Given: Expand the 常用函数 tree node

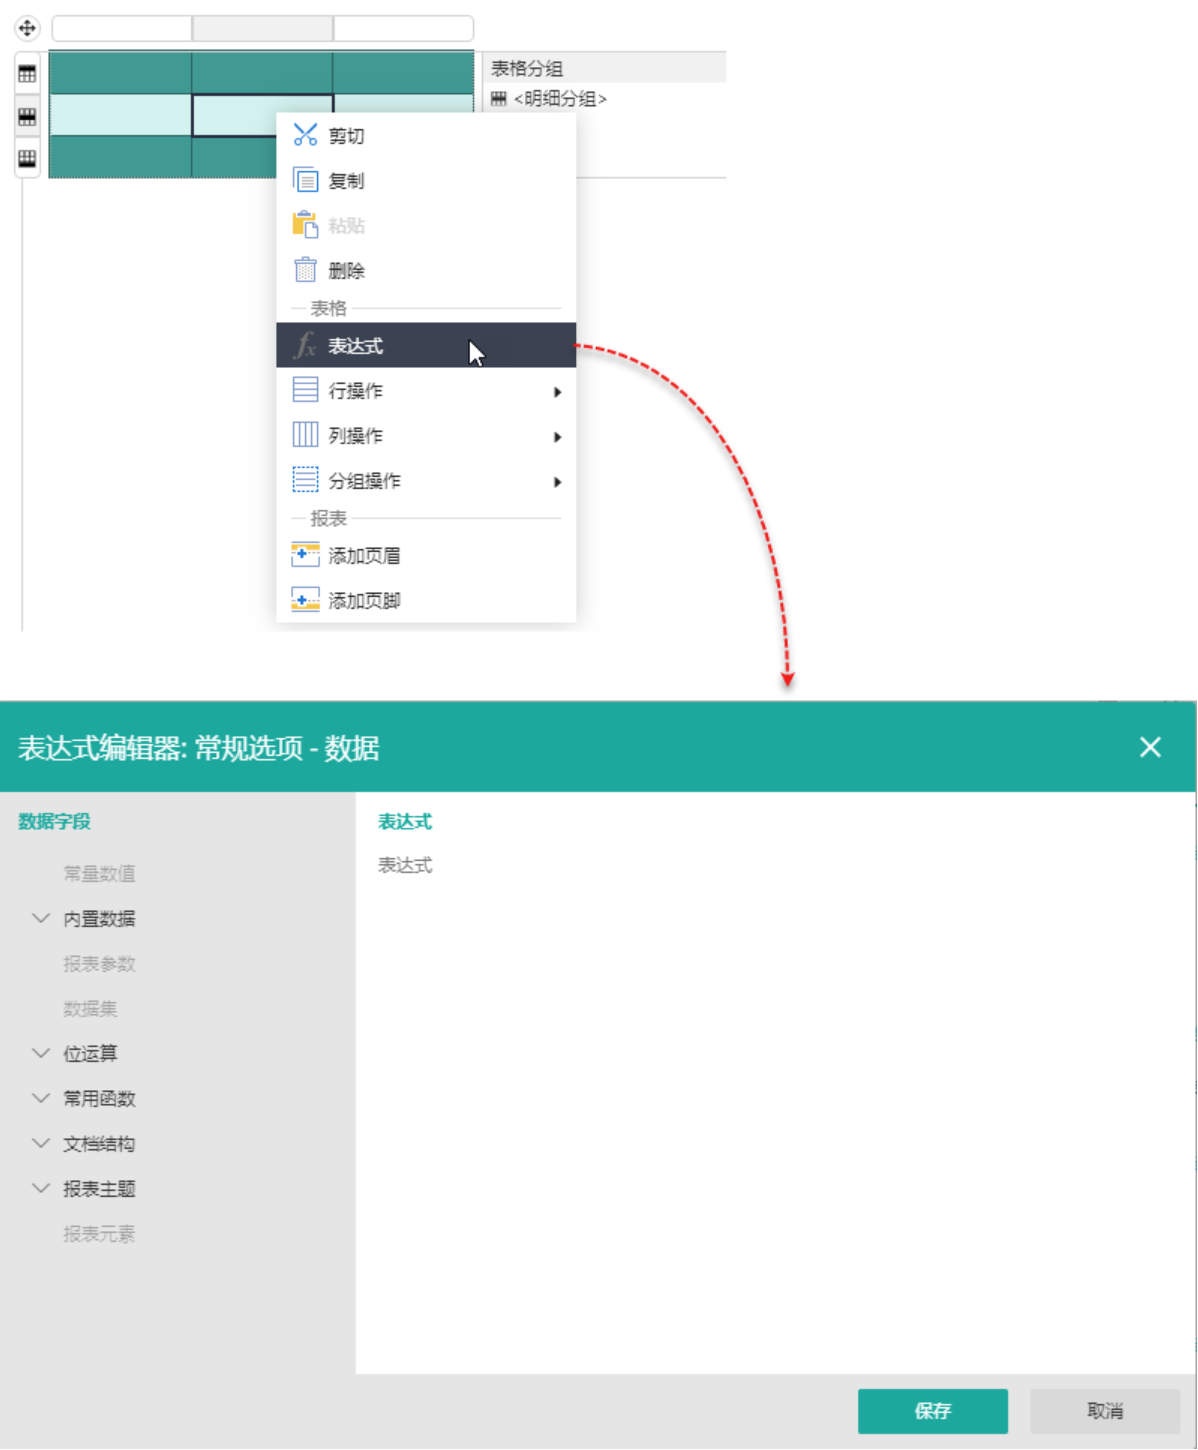Looking at the screenshot, I should 41,1098.
